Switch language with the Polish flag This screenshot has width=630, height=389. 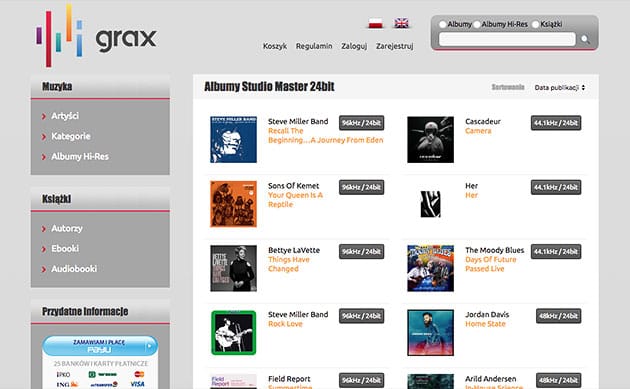(376, 23)
